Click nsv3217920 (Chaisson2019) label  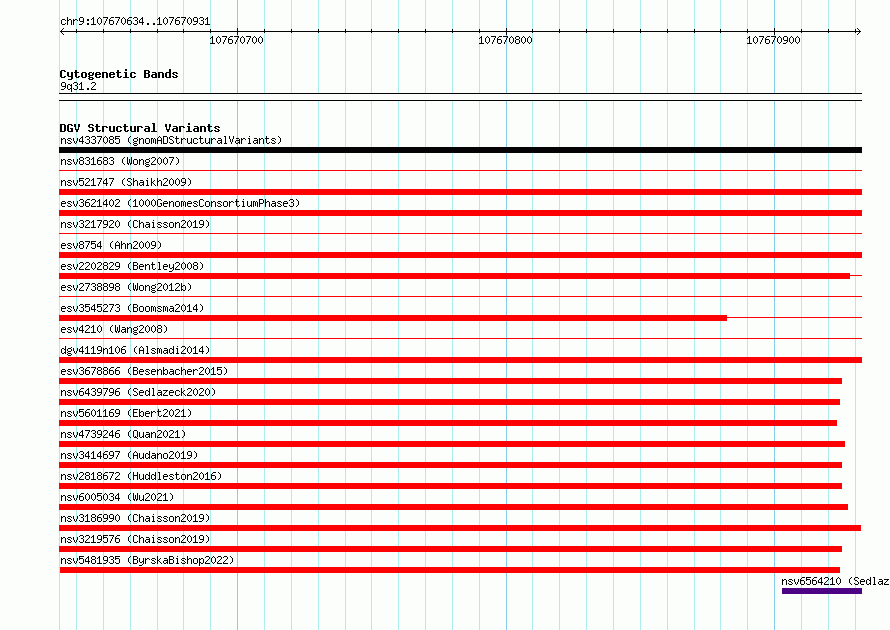[x=135, y=224]
